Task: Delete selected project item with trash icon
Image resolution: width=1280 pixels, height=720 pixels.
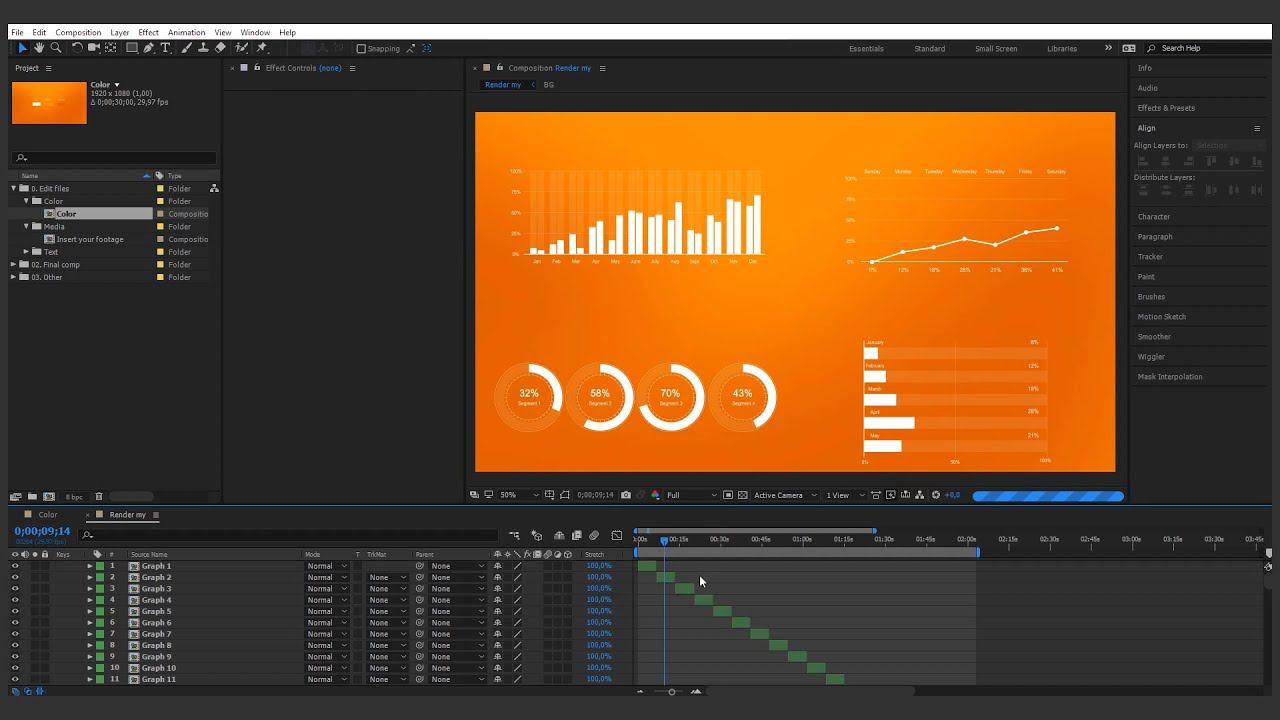Action: [98, 497]
